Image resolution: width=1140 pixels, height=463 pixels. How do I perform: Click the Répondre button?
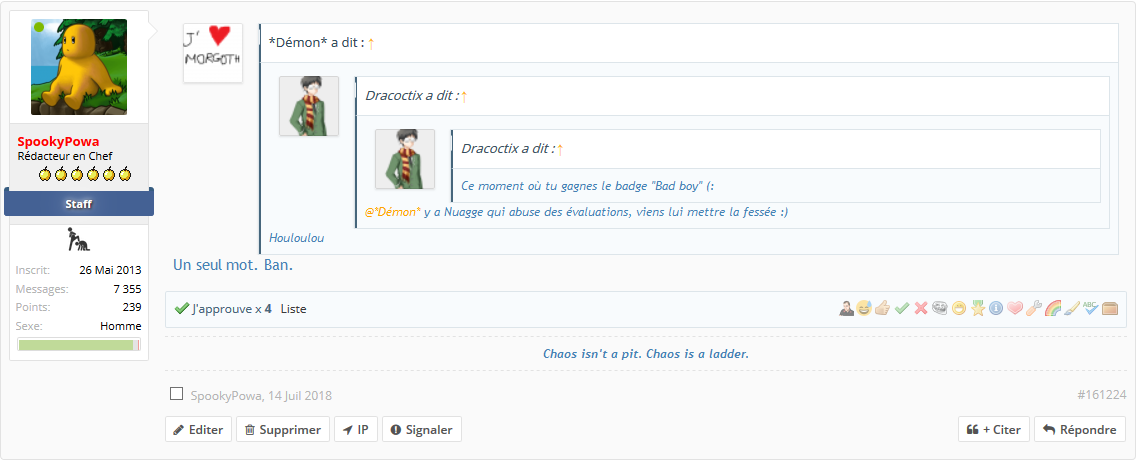click(1079, 430)
